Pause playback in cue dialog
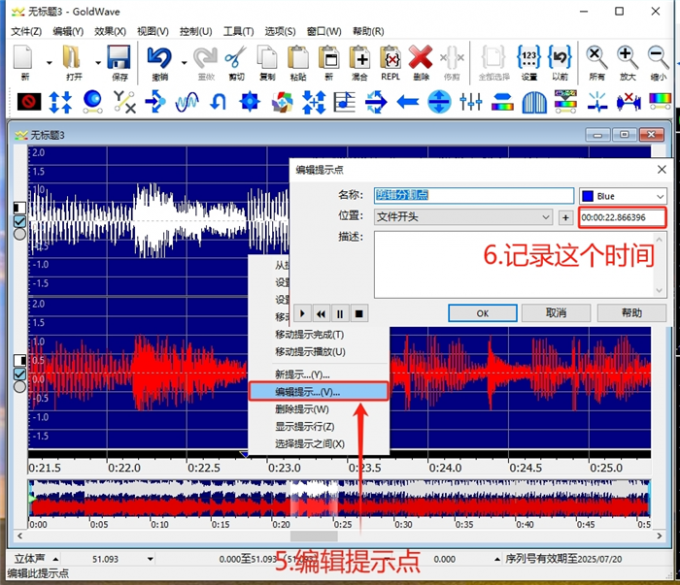Image resolution: width=680 pixels, height=585 pixels. pos(340,313)
